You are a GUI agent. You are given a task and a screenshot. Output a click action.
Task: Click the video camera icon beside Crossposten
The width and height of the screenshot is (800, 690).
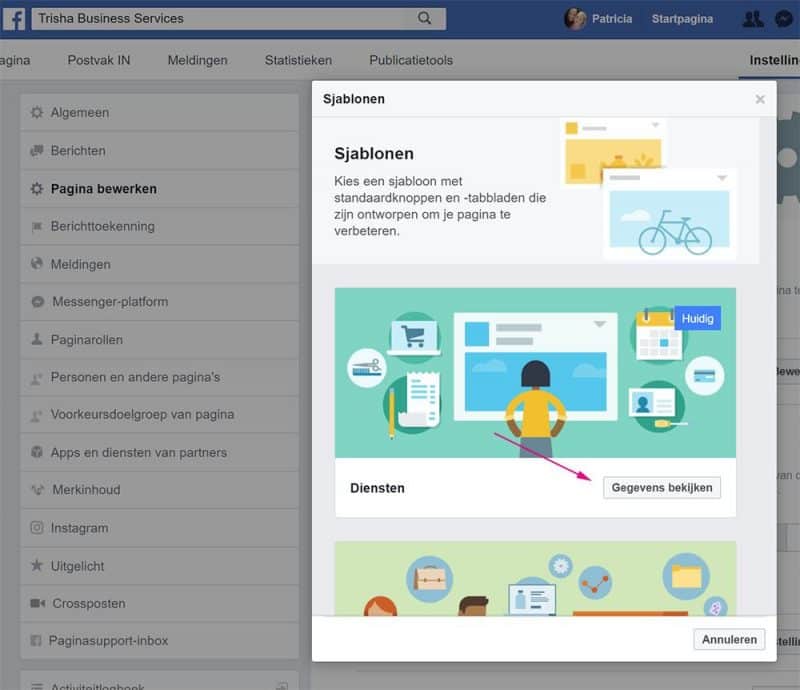(38, 603)
